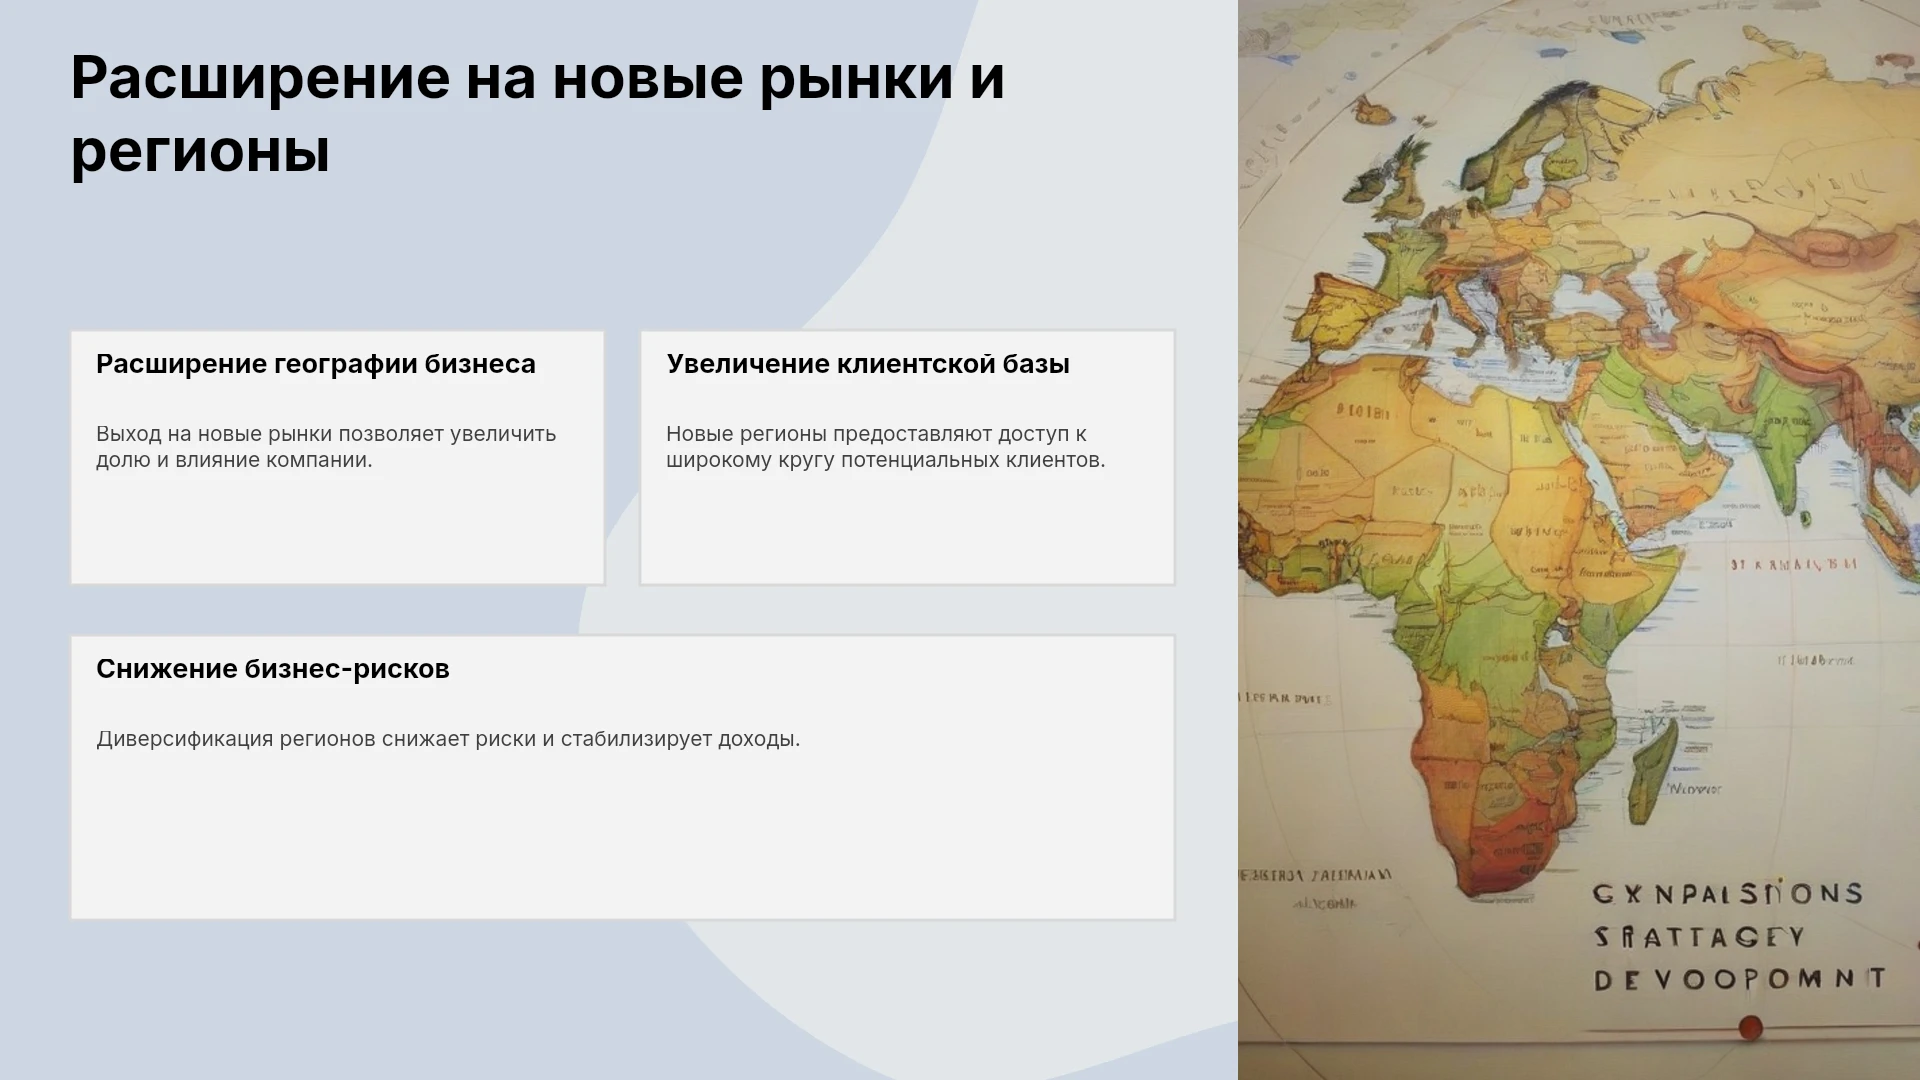The image size is (1920, 1080).
Task: Select the 'Снижение бизнес-рисков' heading
Action: [273, 669]
